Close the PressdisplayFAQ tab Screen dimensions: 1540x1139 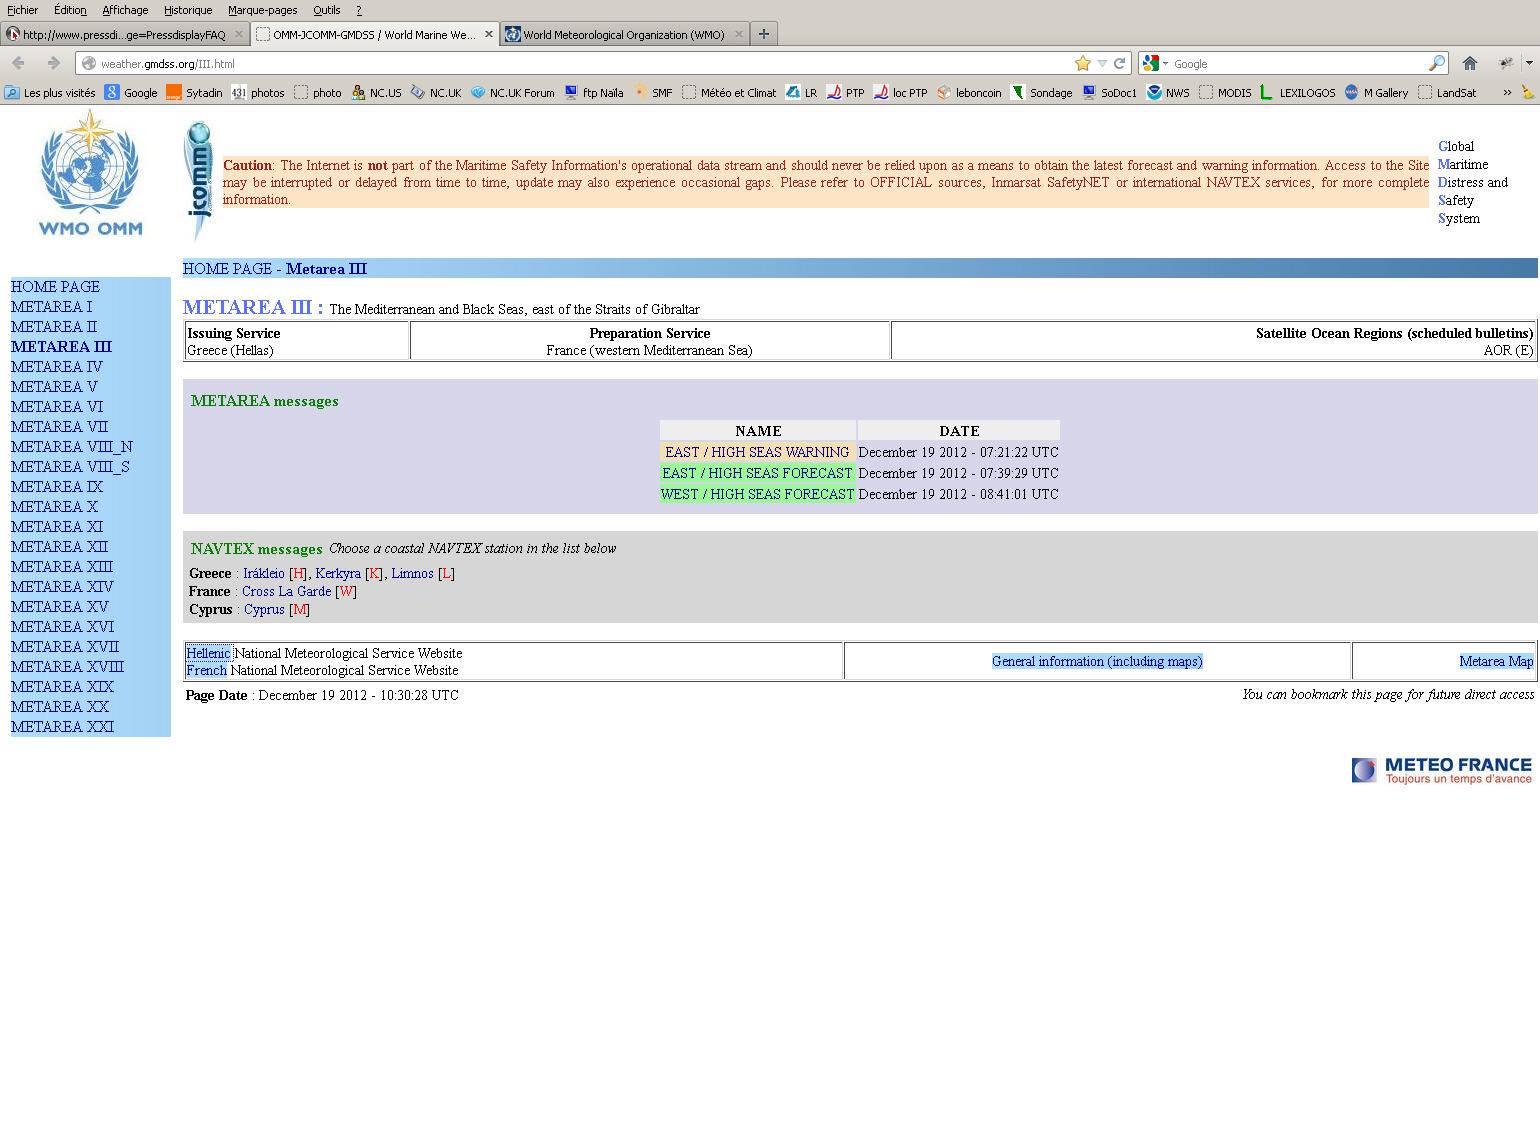[239, 34]
